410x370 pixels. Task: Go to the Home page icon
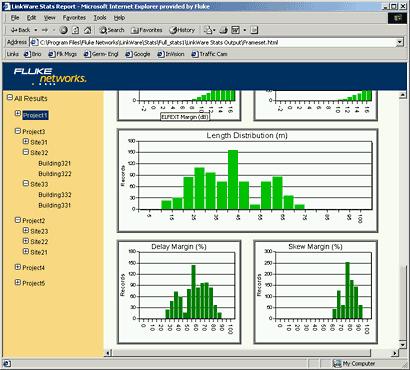[x=87, y=30]
